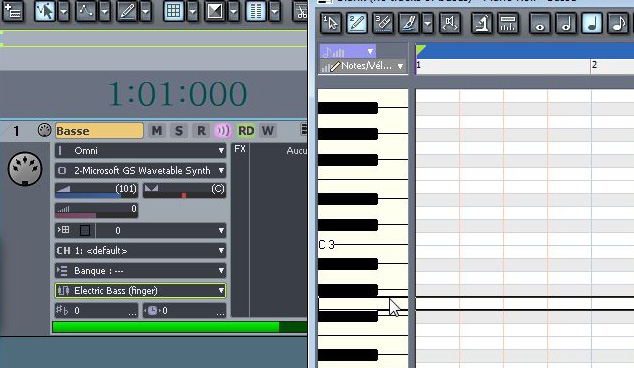Open the Banque : --- bank dropdown
The height and width of the screenshot is (368, 634).
(140, 271)
